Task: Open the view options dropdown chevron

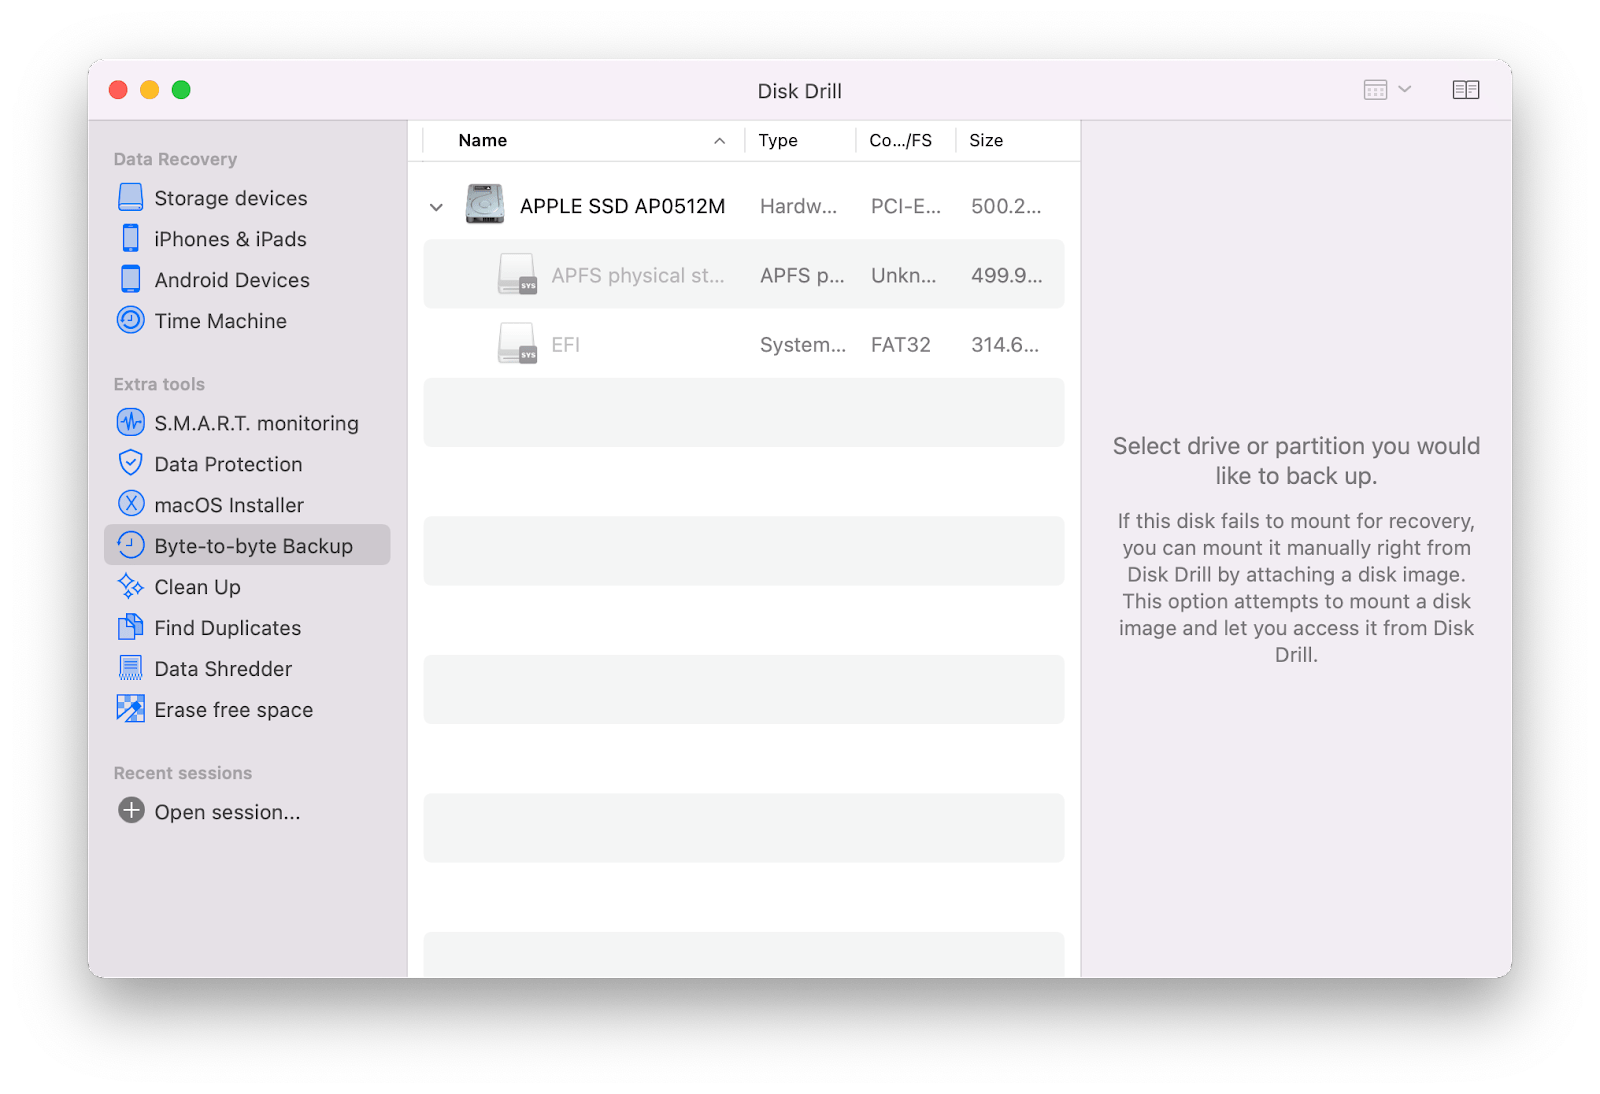Action: (x=1406, y=89)
